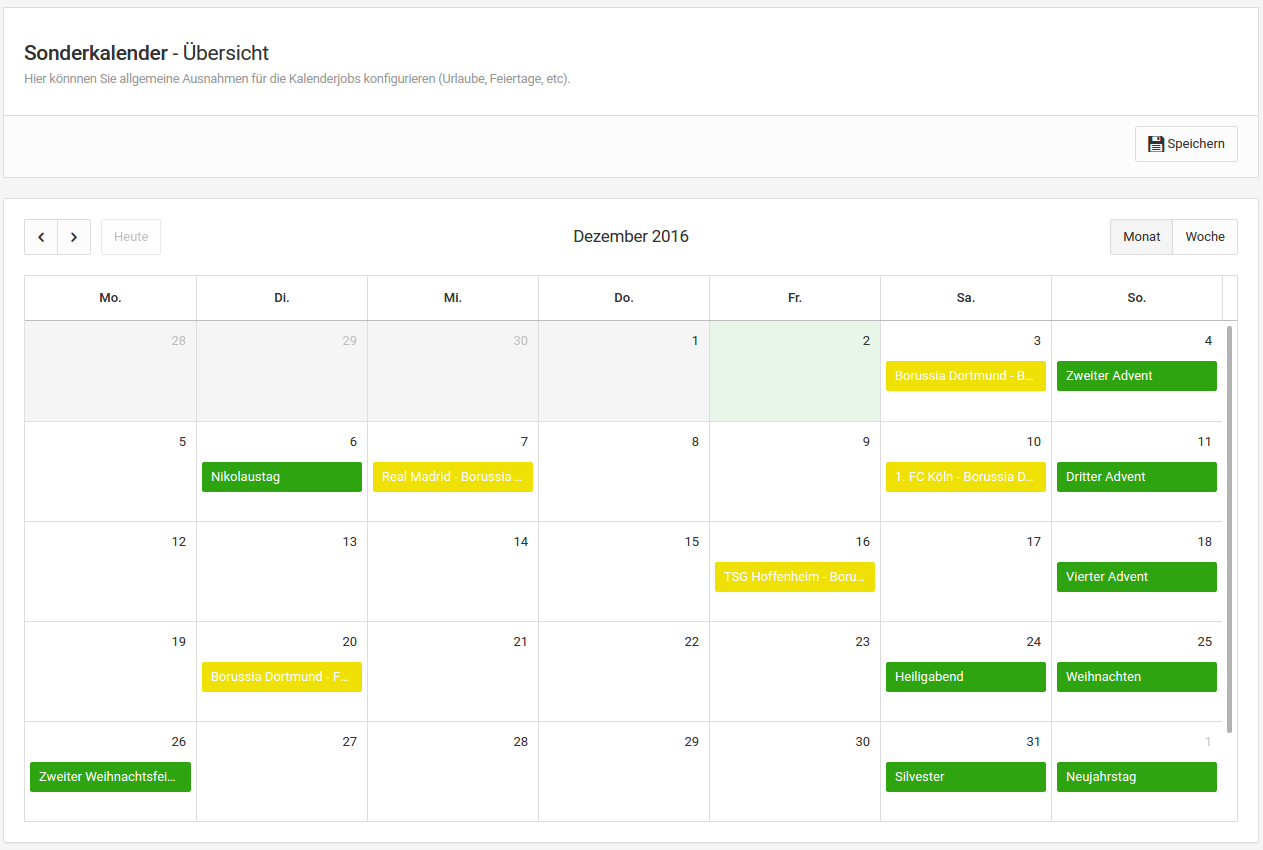Click the calendar's vertical scrollbar

point(1230,528)
